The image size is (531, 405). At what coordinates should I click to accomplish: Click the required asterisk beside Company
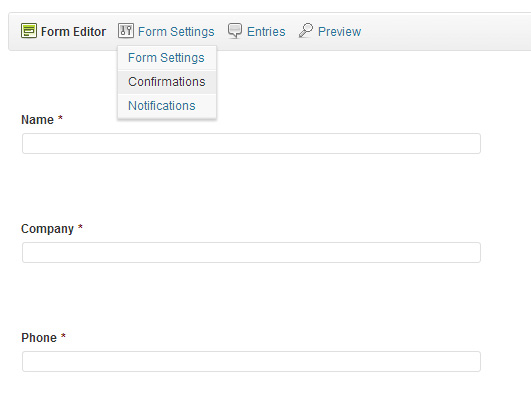tap(80, 227)
